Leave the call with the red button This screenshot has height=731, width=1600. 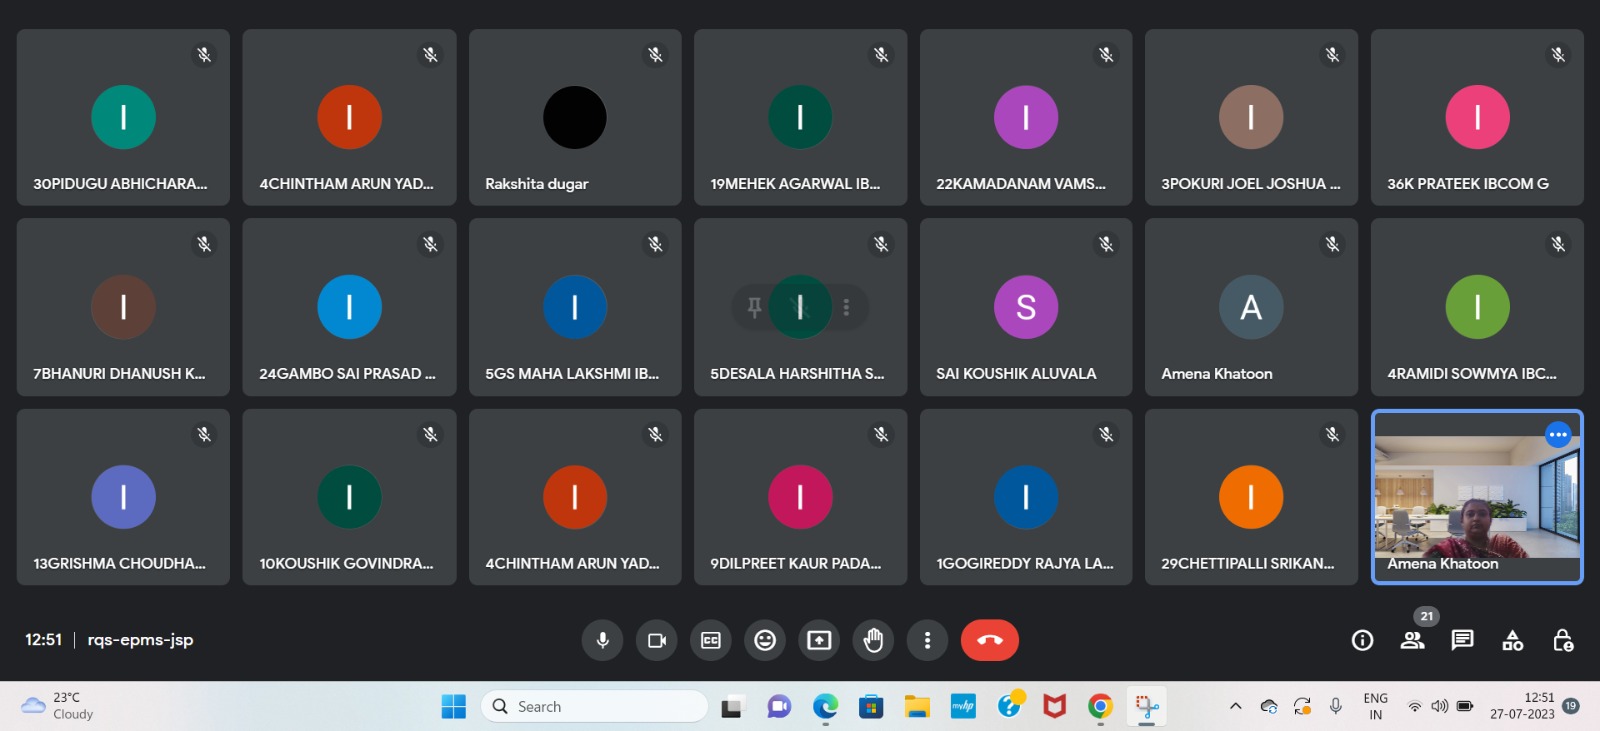(989, 640)
